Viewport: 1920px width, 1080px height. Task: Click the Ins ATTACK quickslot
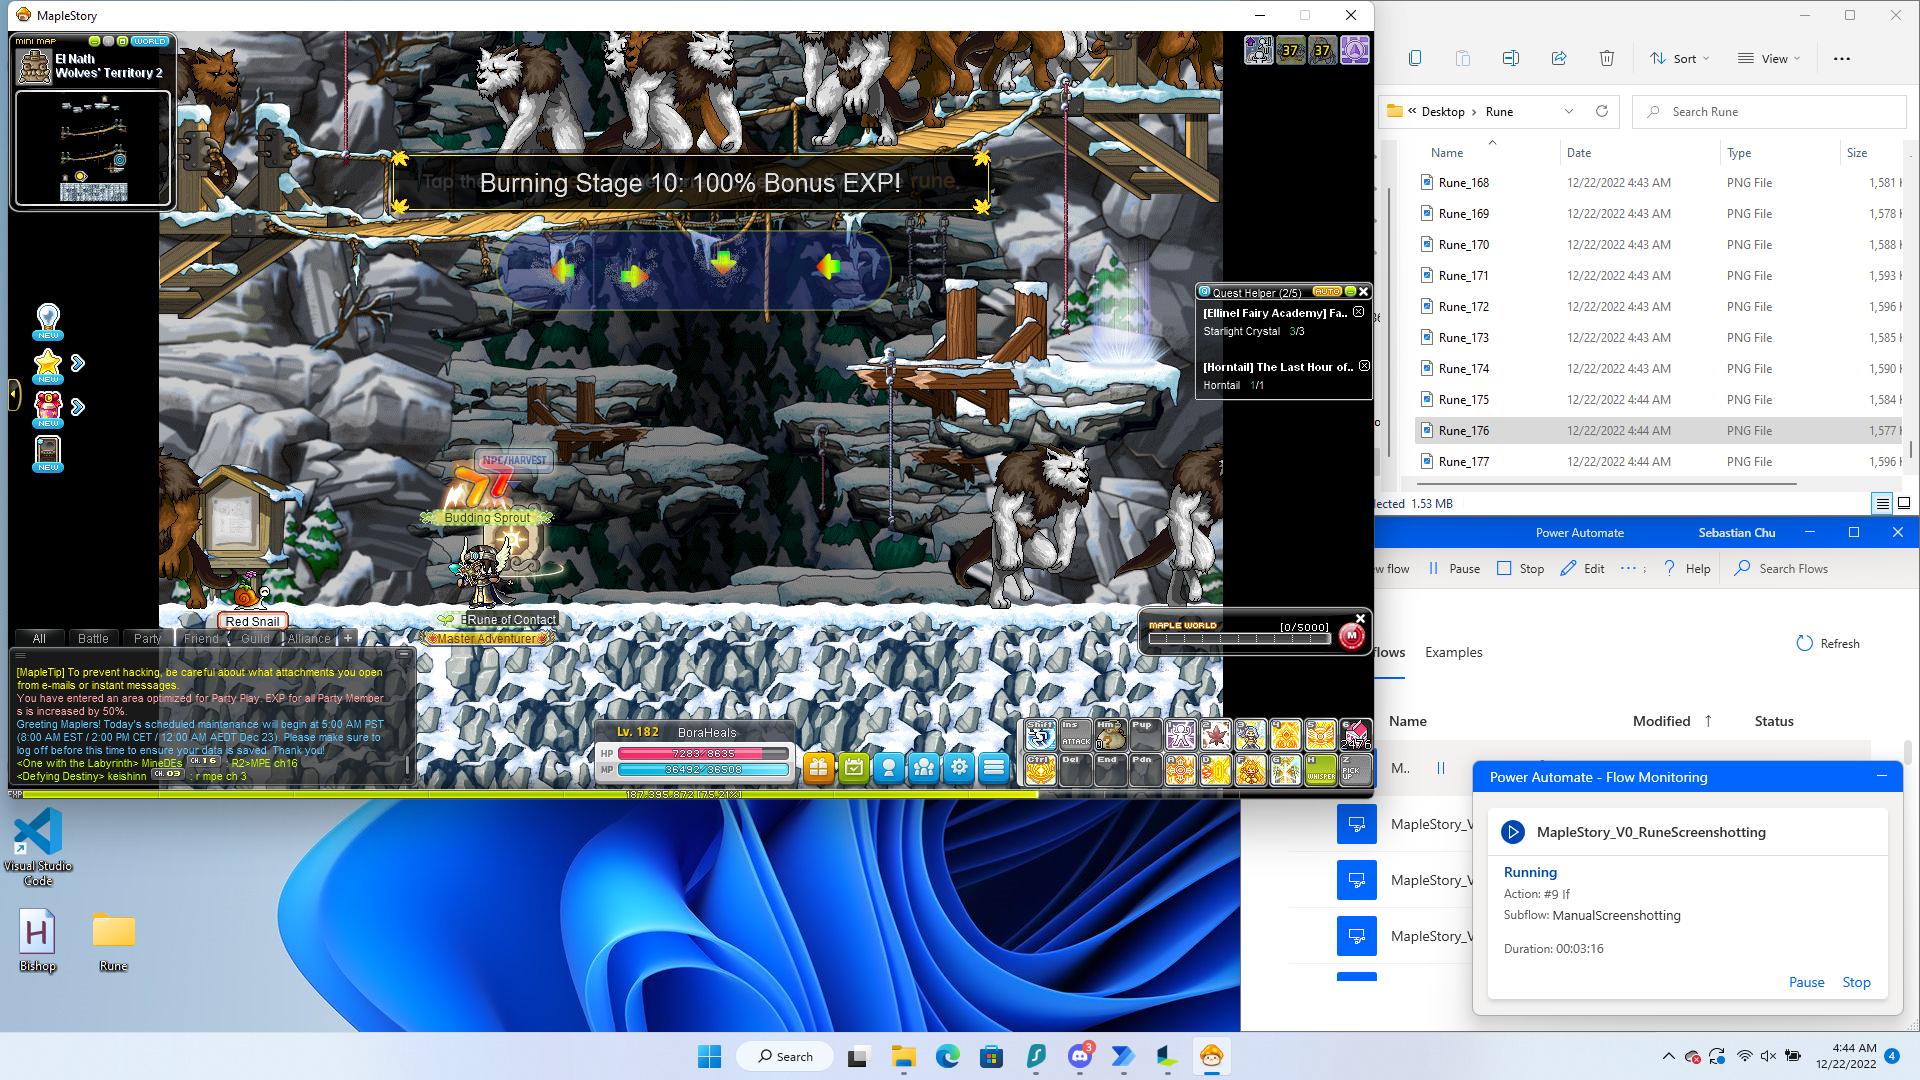pos(1076,735)
